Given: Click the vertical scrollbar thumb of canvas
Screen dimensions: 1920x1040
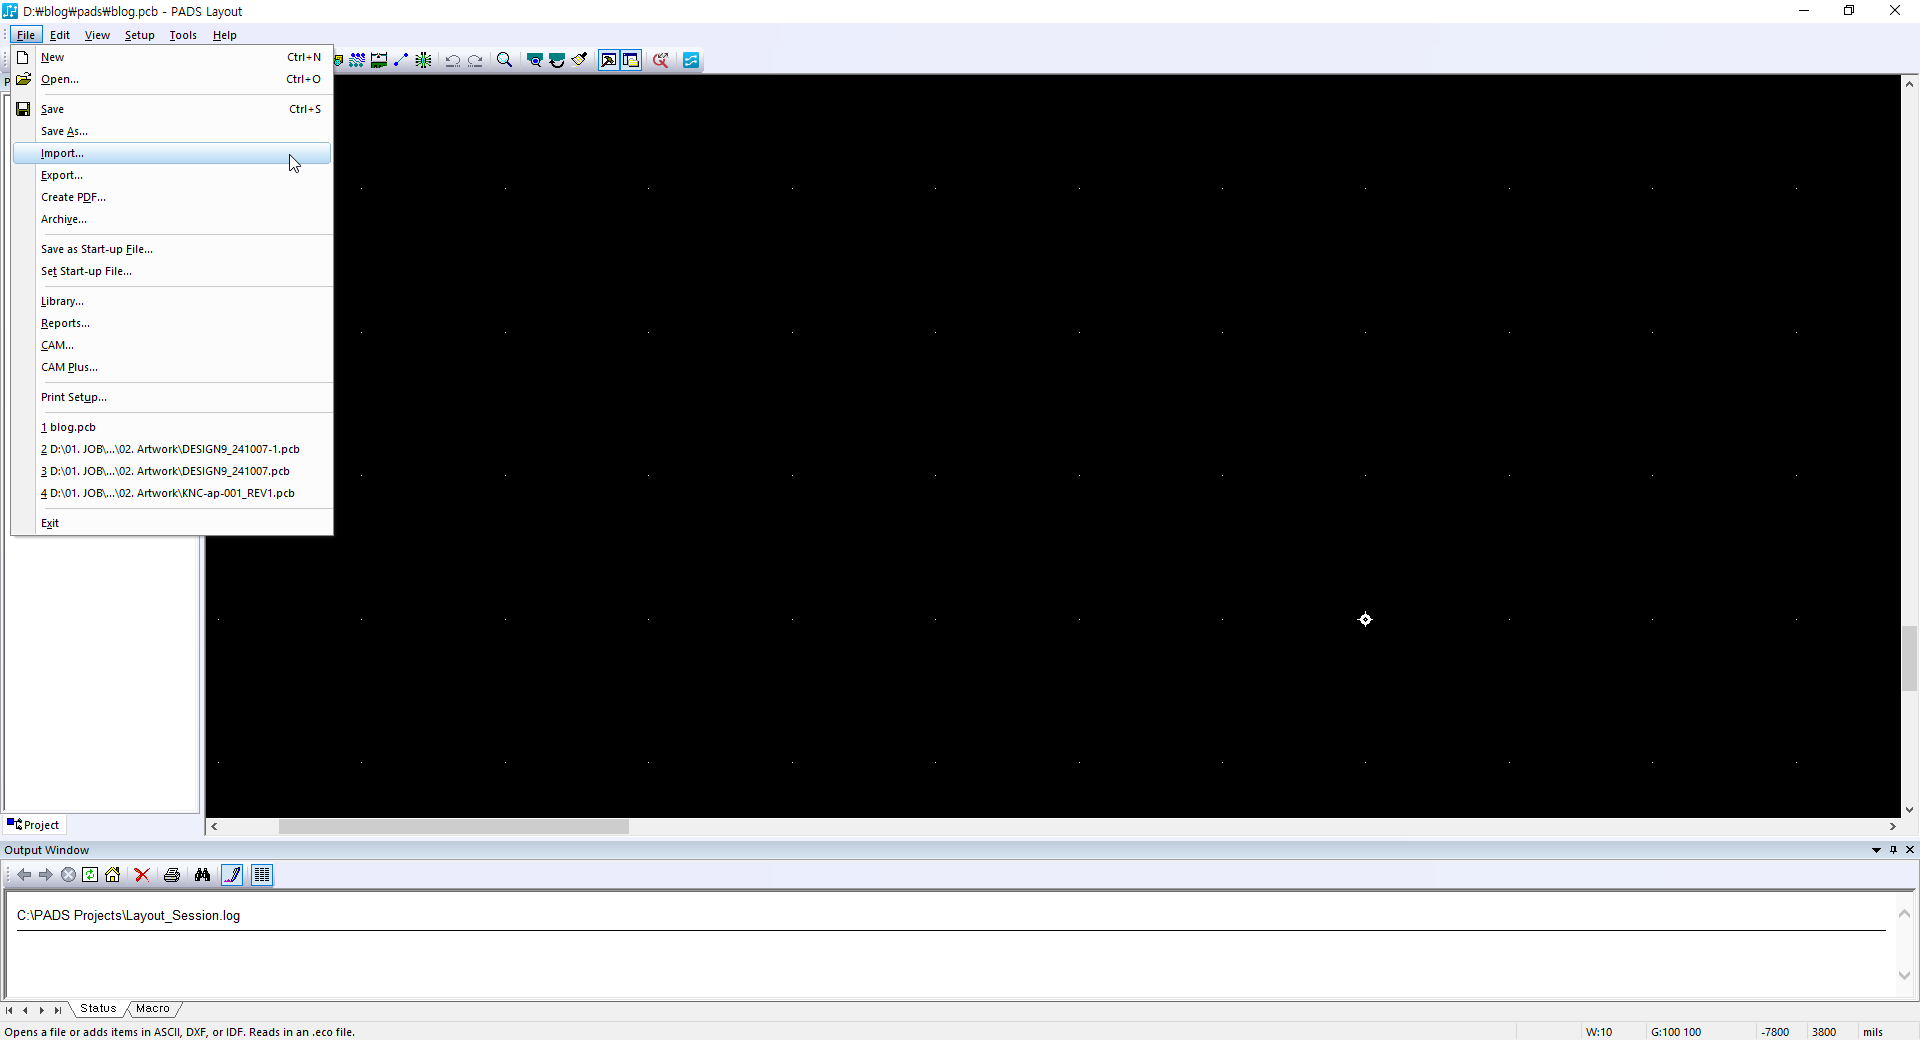Looking at the screenshot, I should tap(1910, 658).
